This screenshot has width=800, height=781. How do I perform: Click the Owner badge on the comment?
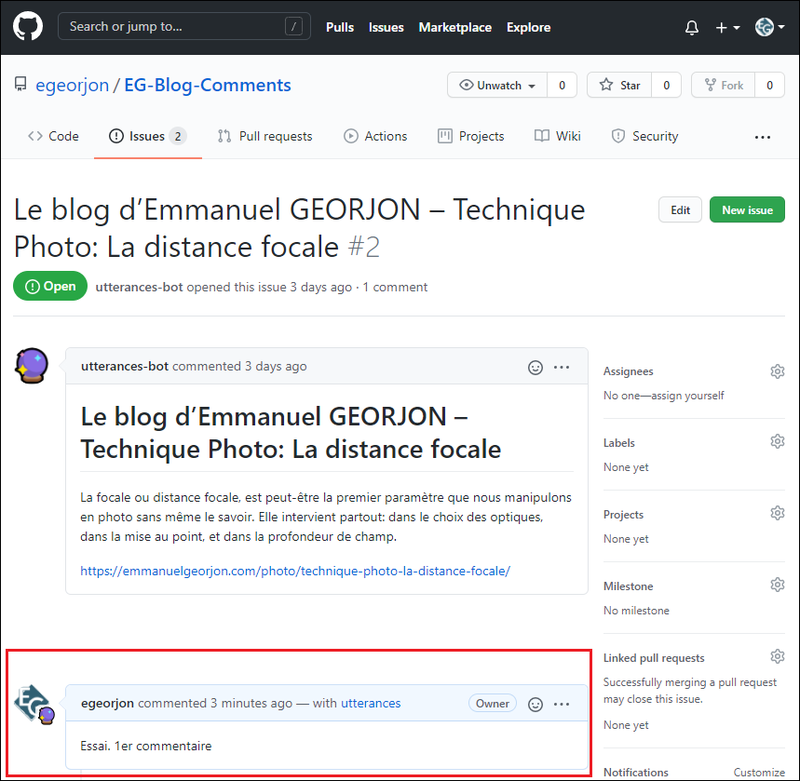[492, 703]
